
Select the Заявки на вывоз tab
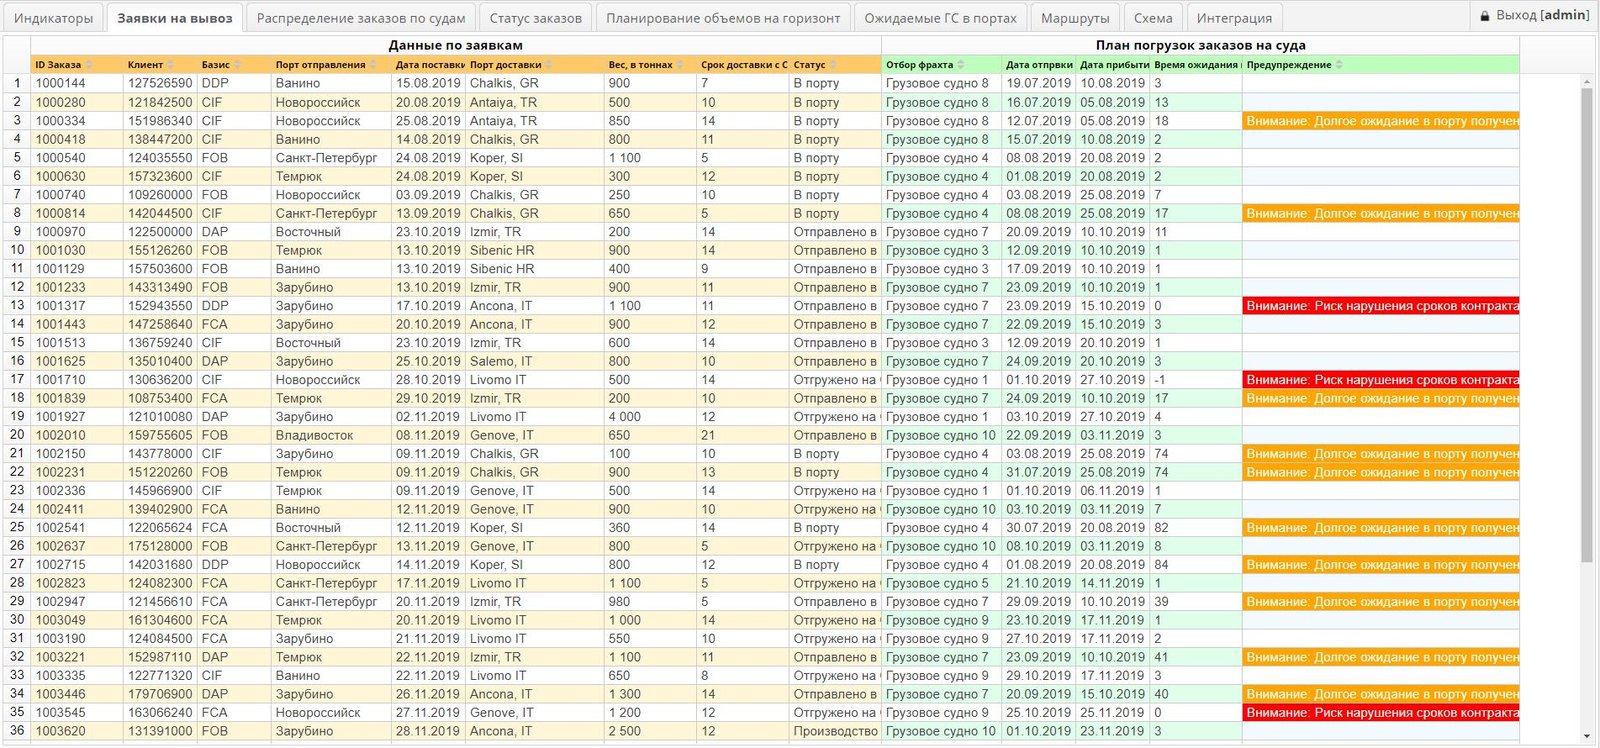(175, 18)
